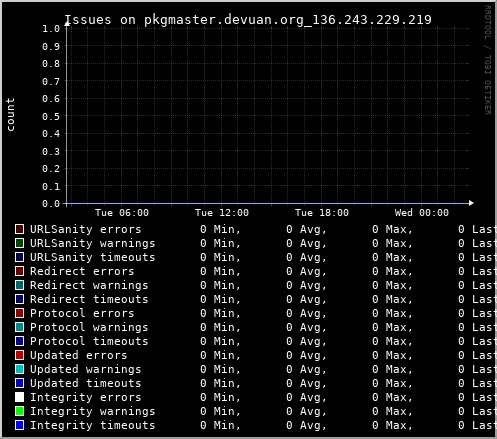Click the Wed 00:00 time axis label
The width and height of the screenshot is (497, 439).
[x=422, y=213]
